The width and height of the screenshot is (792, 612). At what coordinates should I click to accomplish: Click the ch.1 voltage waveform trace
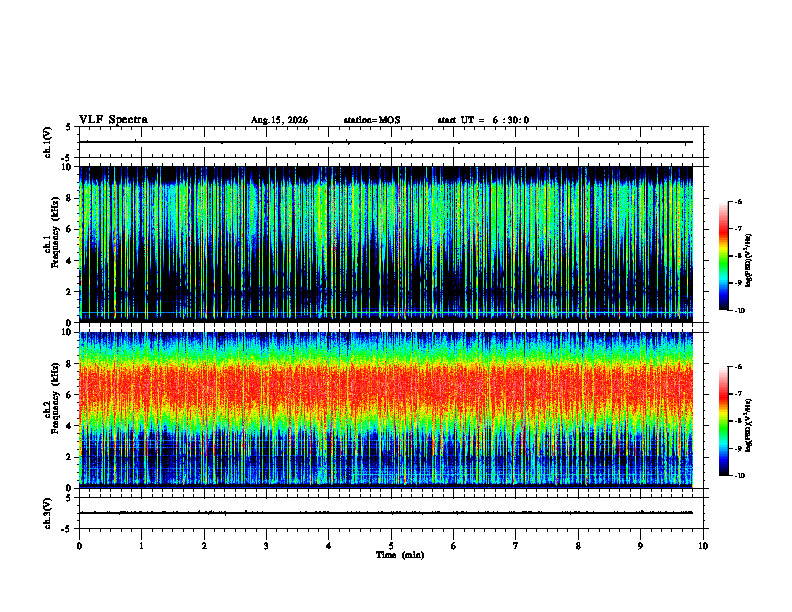tap(386, 142)
